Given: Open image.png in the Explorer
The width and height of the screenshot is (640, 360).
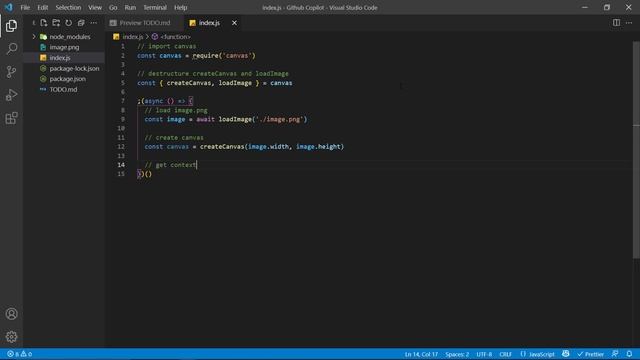Looking at the screenshot, I should [64, 47].
